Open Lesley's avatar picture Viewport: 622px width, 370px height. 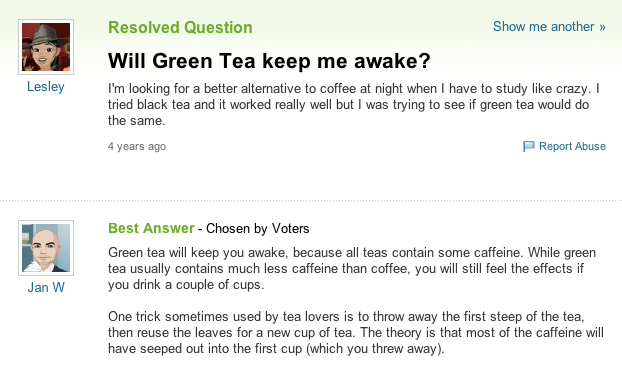(x=46, y=47)
